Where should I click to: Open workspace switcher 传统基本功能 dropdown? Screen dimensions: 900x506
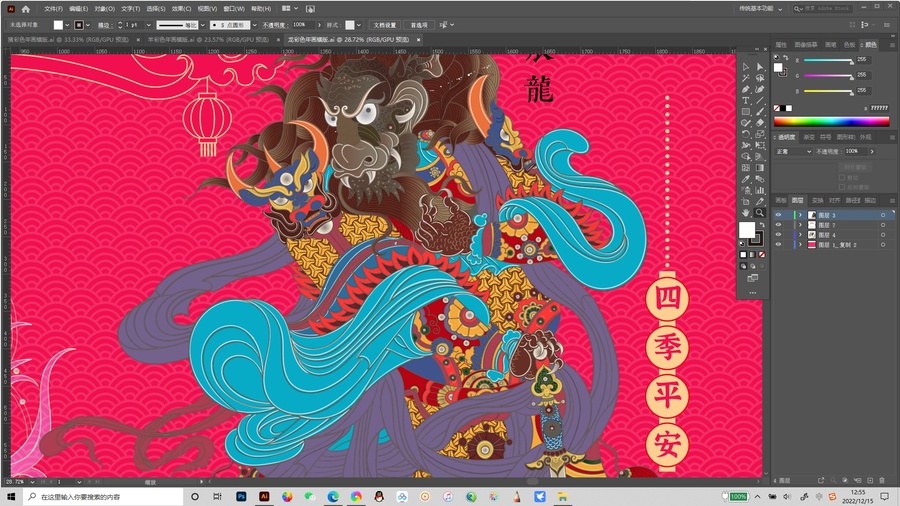pyautogui.click(x=761, y=9)
